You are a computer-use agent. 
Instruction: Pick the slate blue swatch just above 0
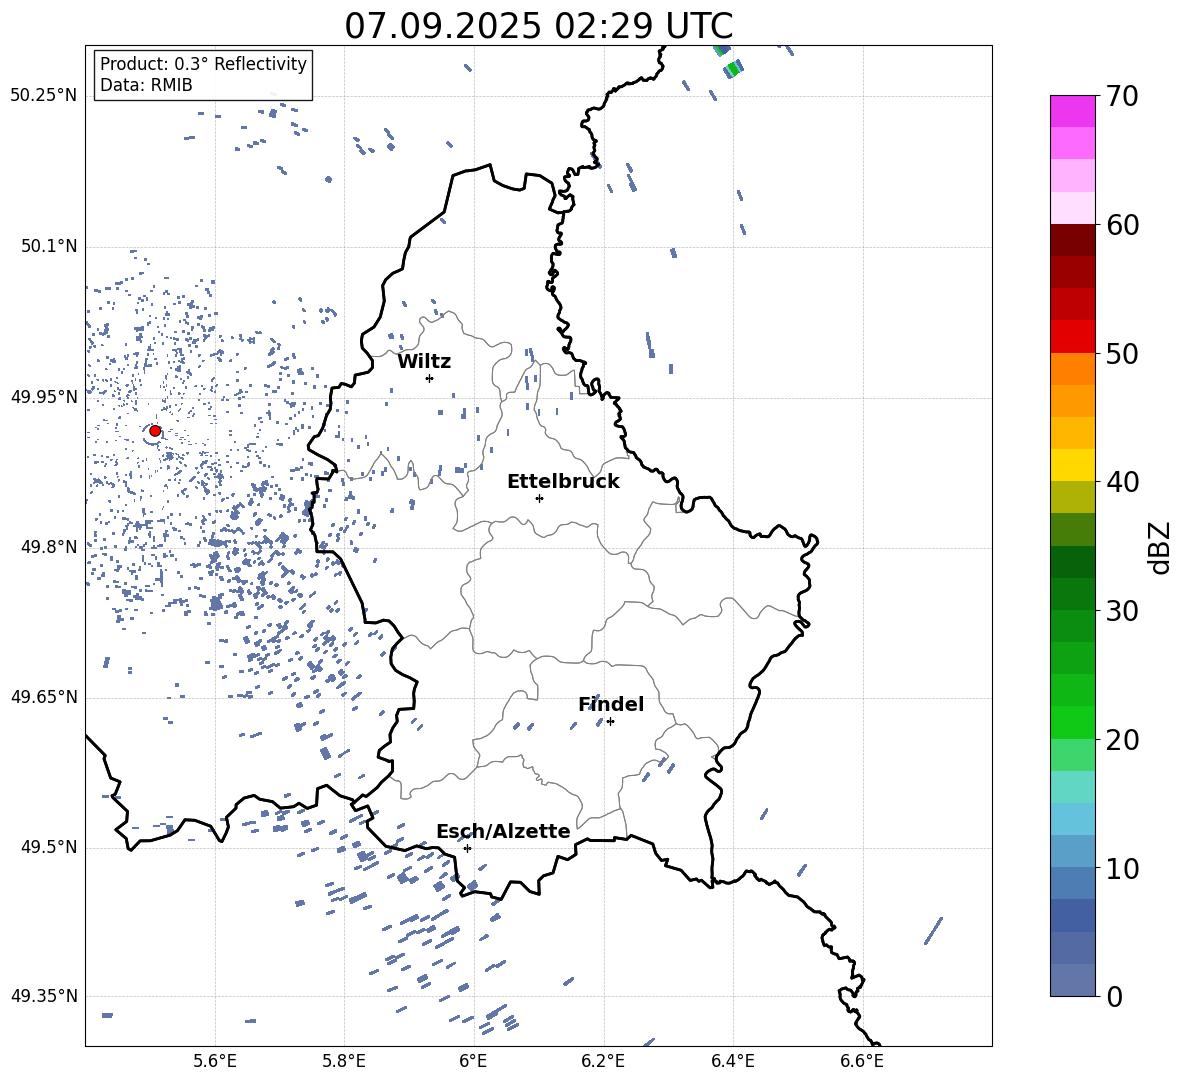pyautogui.click(x=1072, y=980)
